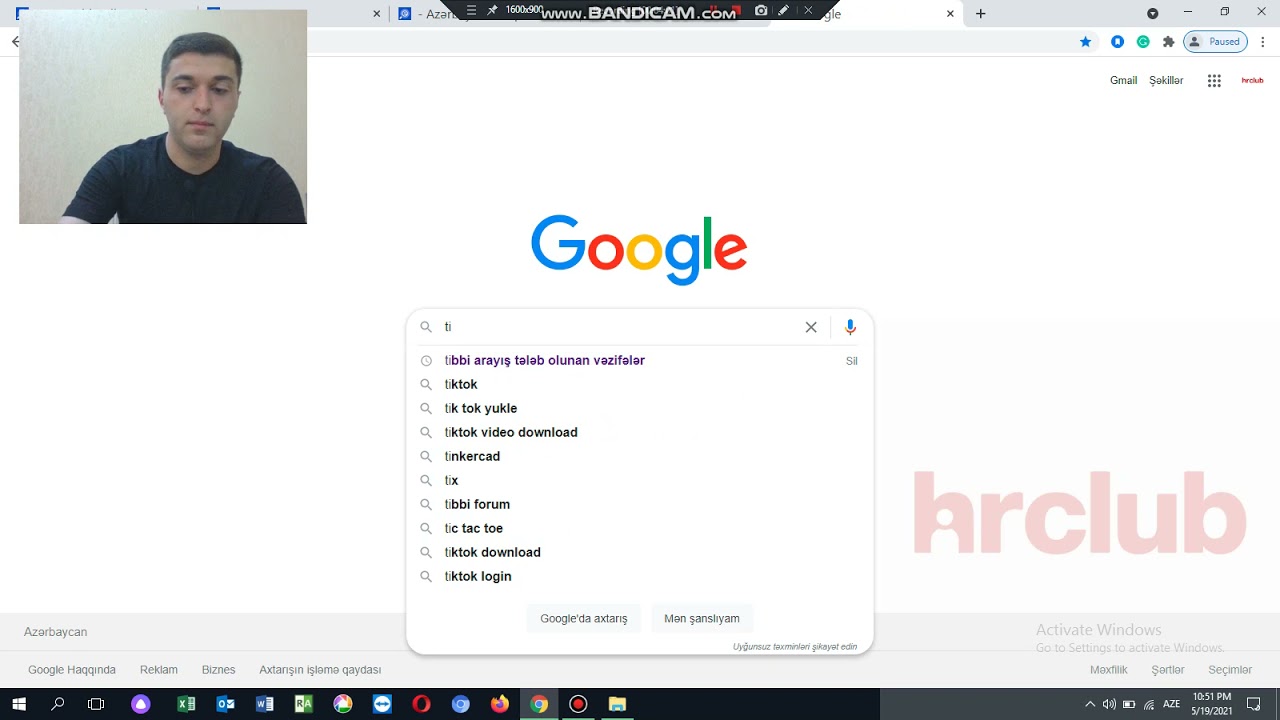
Task: Close the Bandicam recording bar
Action: (x=808, y=11)
